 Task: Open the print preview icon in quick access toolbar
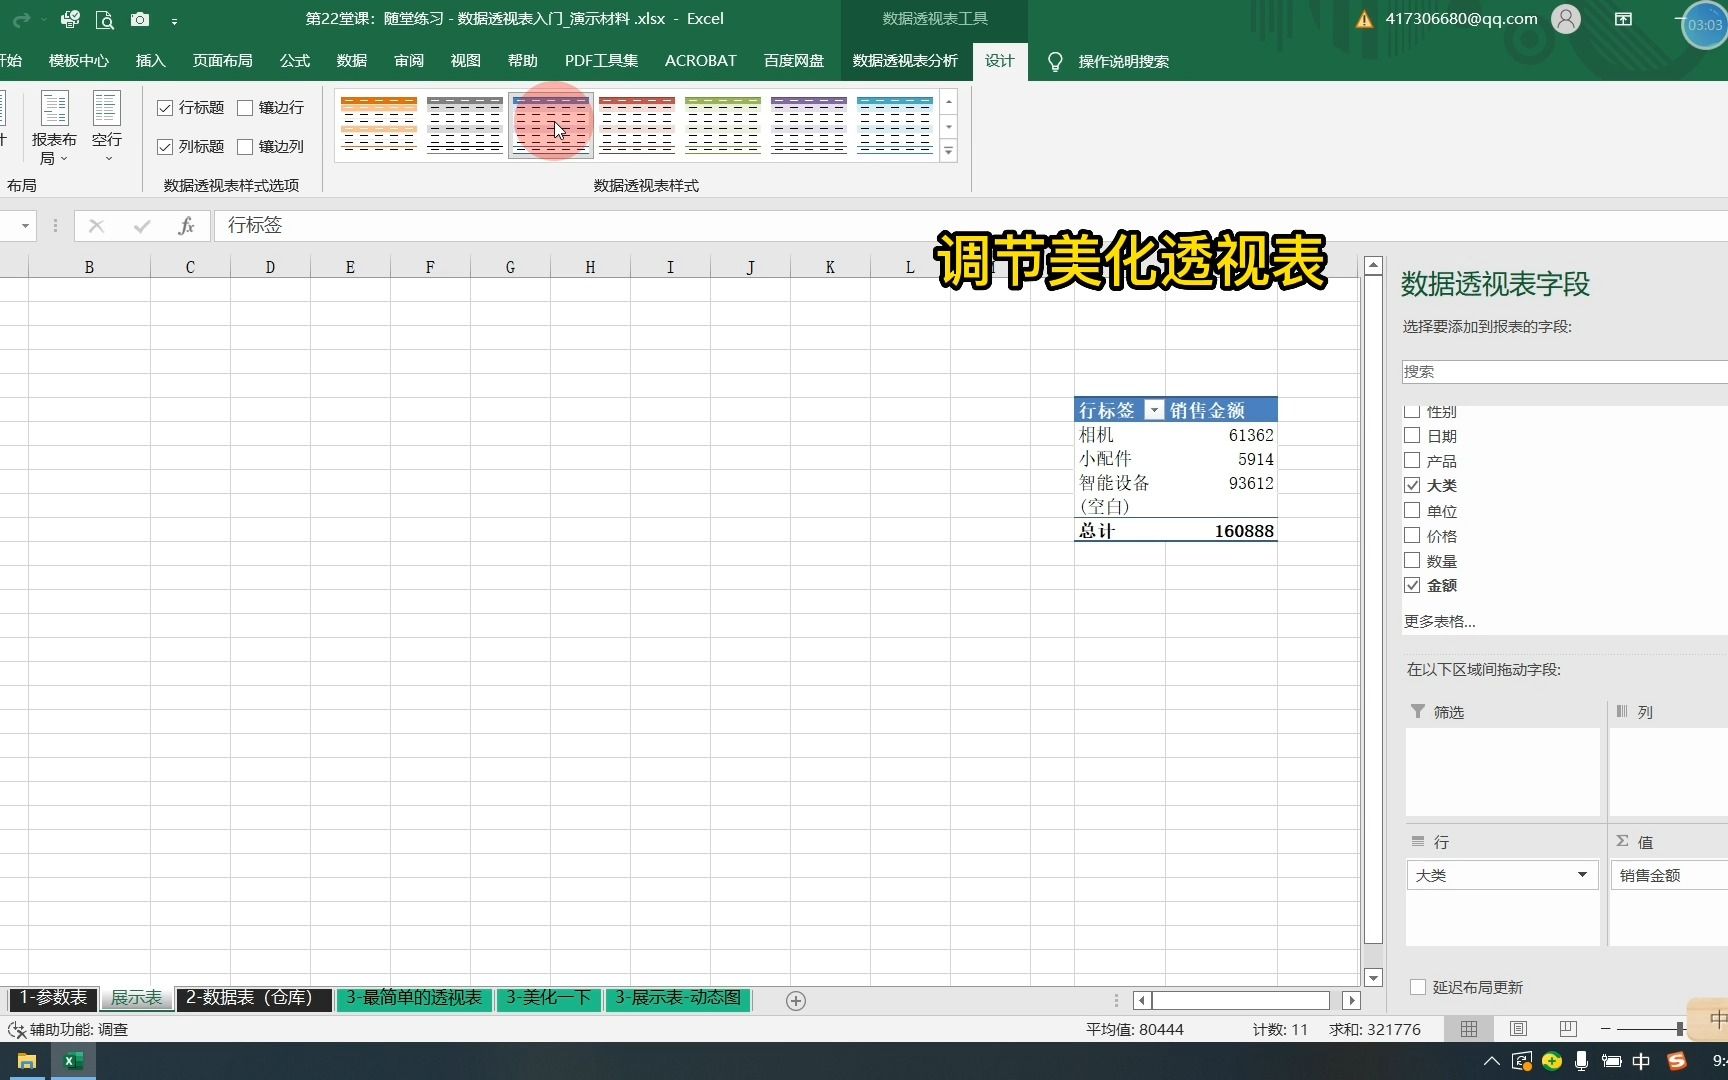[105, 19]
